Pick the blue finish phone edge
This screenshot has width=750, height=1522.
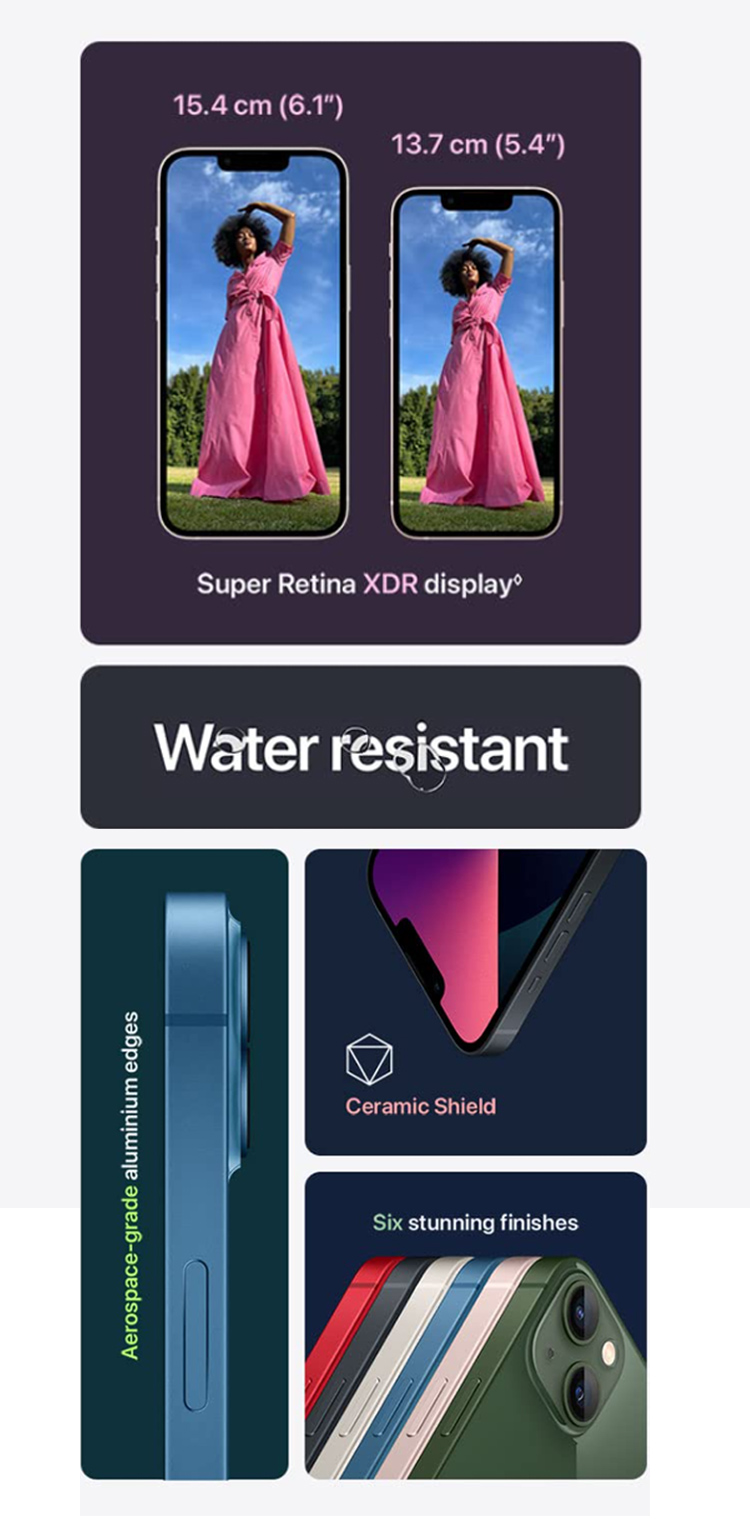[x=420, y=1370]
